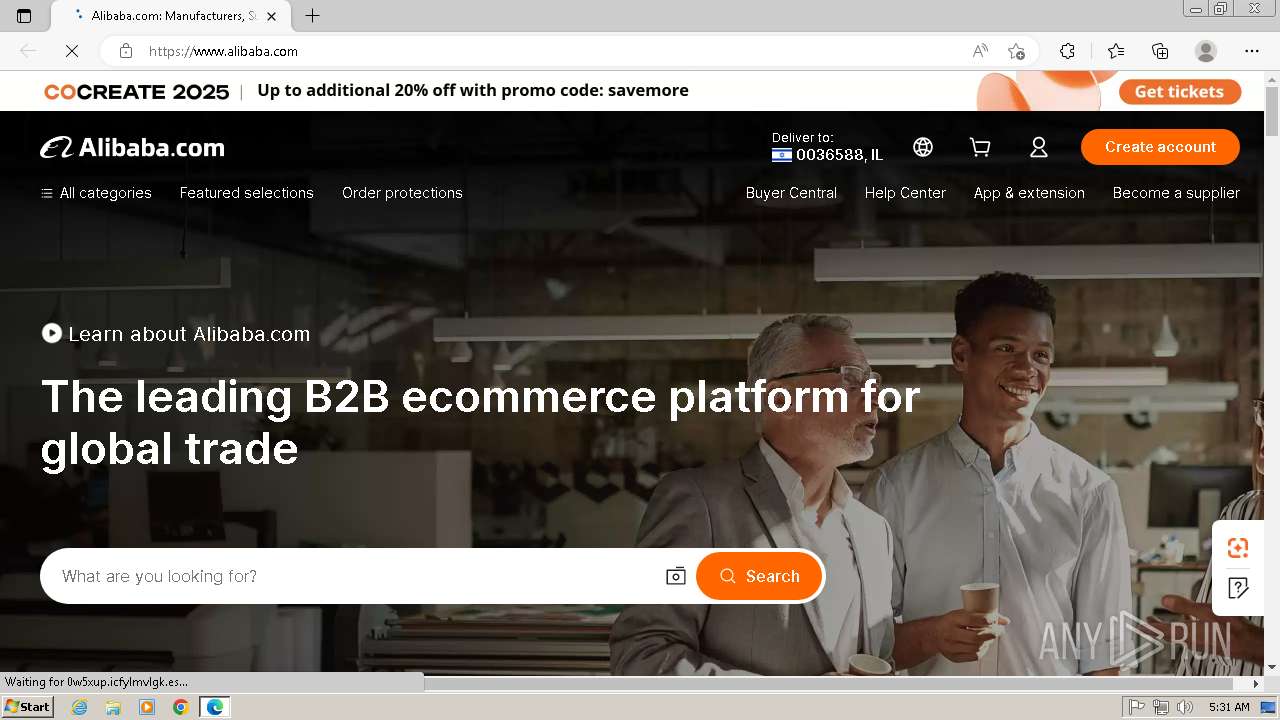1280x720 pixels.
Task: Open the Order protections menu
Action: (402, 193)
